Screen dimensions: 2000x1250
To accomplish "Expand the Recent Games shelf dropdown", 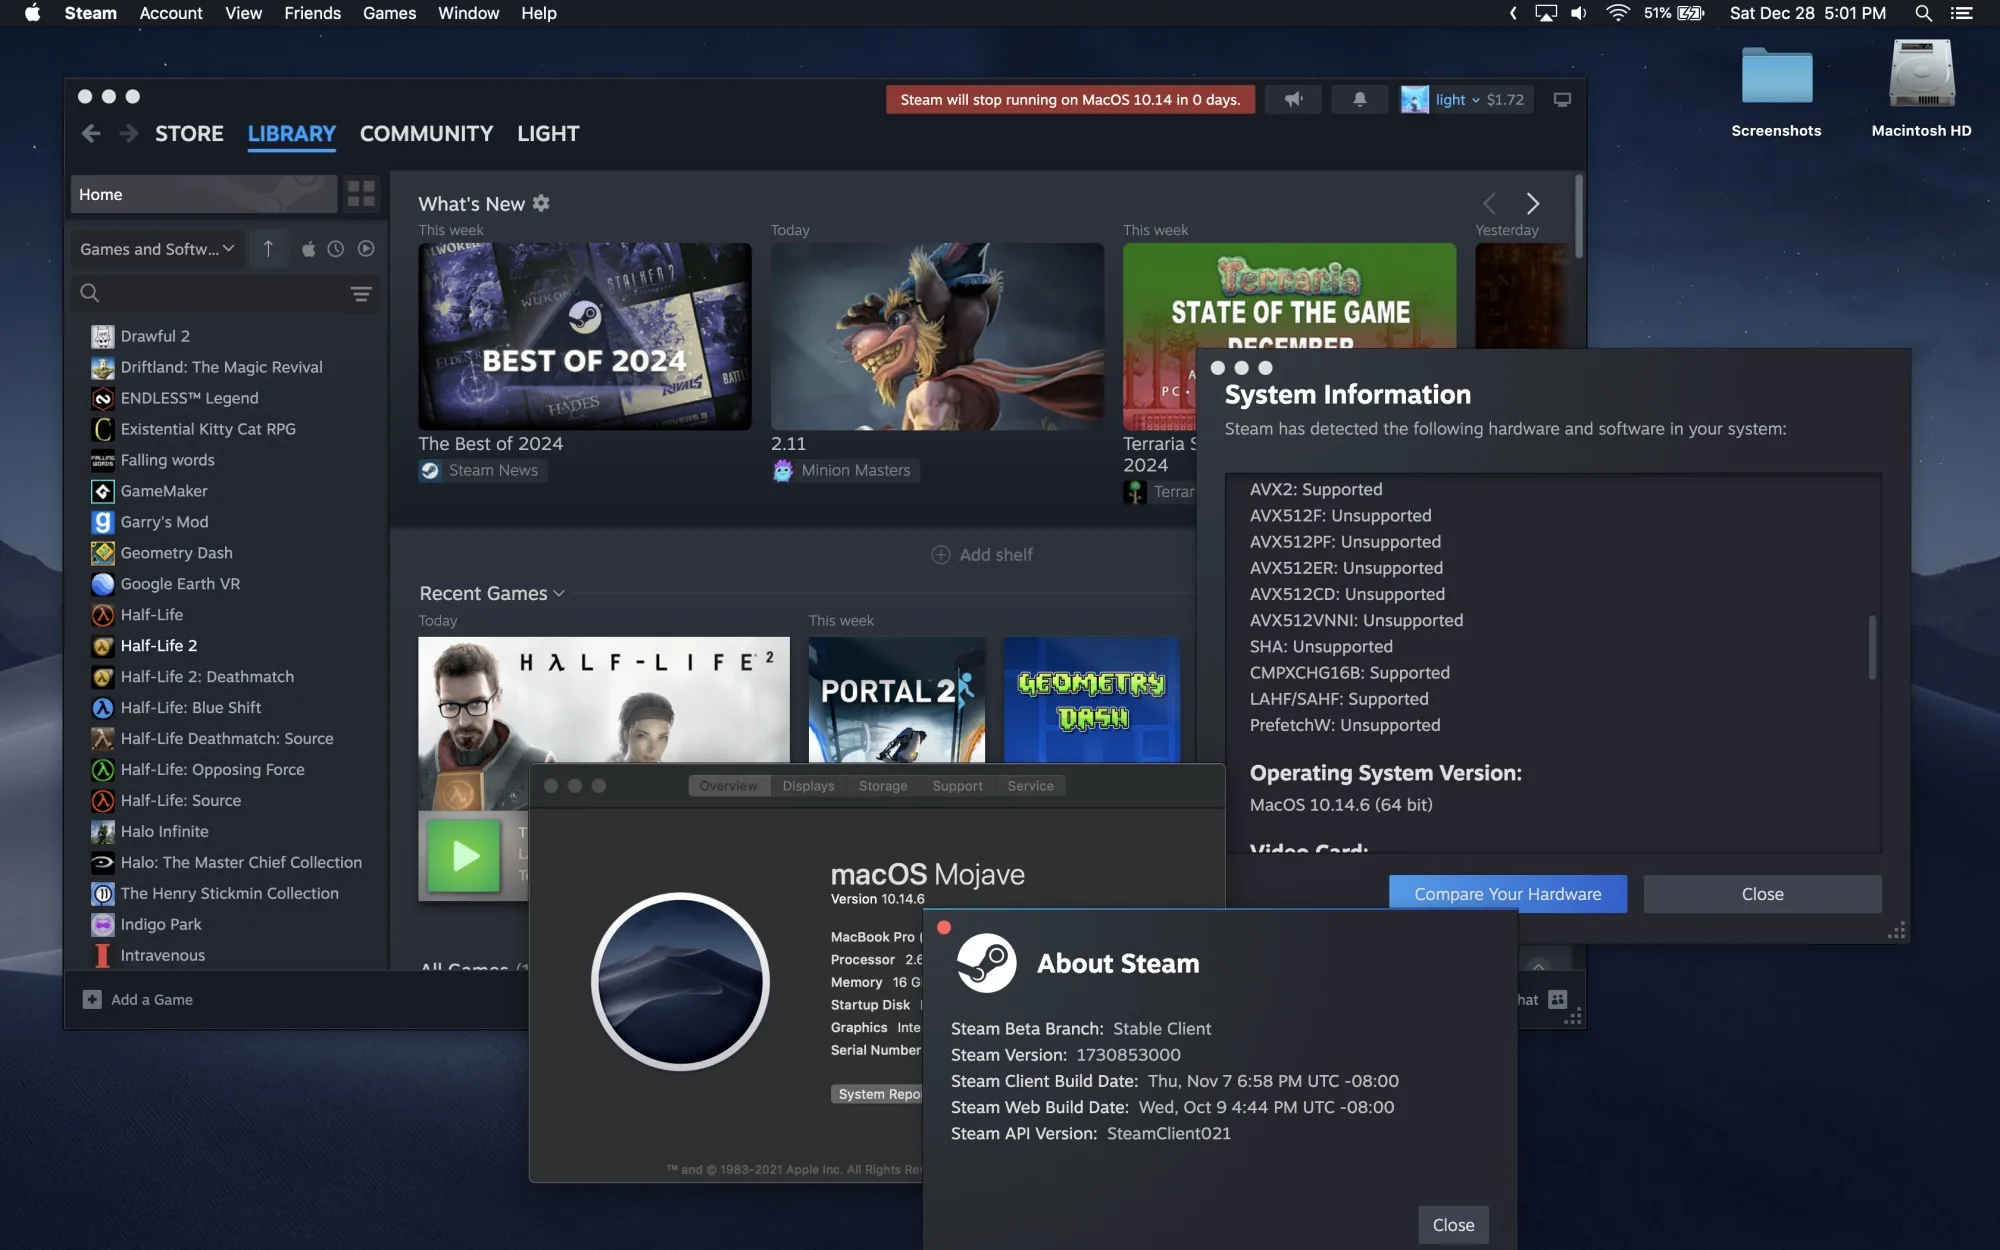I will coord(559,594).
